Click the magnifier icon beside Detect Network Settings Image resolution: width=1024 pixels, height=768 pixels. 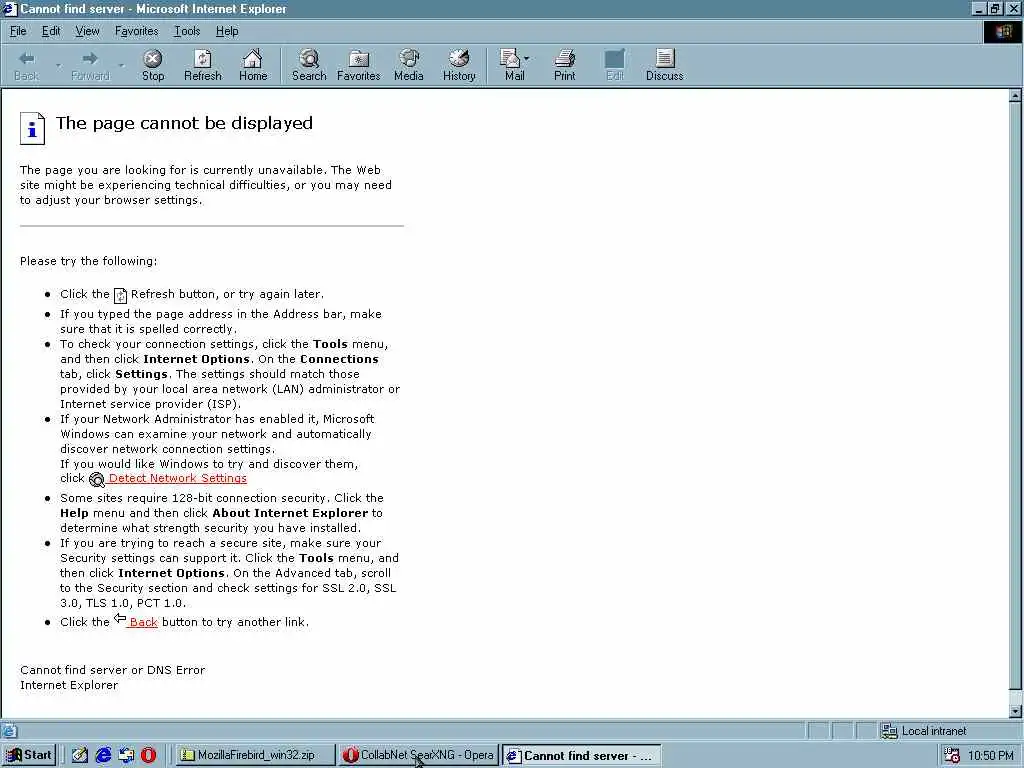pyautogui.click(x=97, y=480)
